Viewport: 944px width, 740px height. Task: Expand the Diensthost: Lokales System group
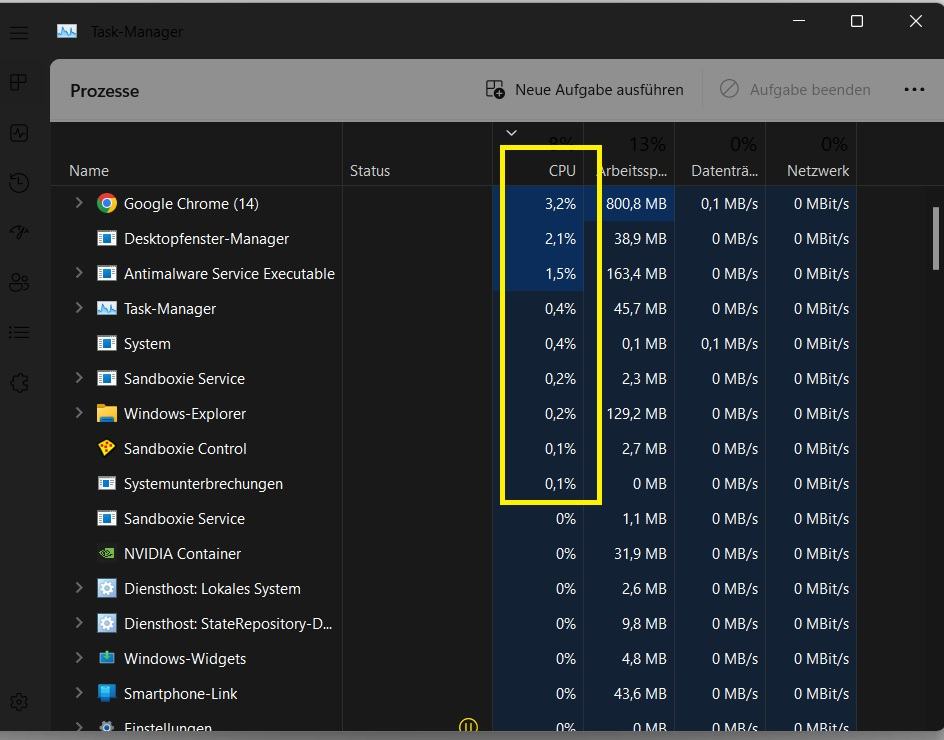[79, 588]
